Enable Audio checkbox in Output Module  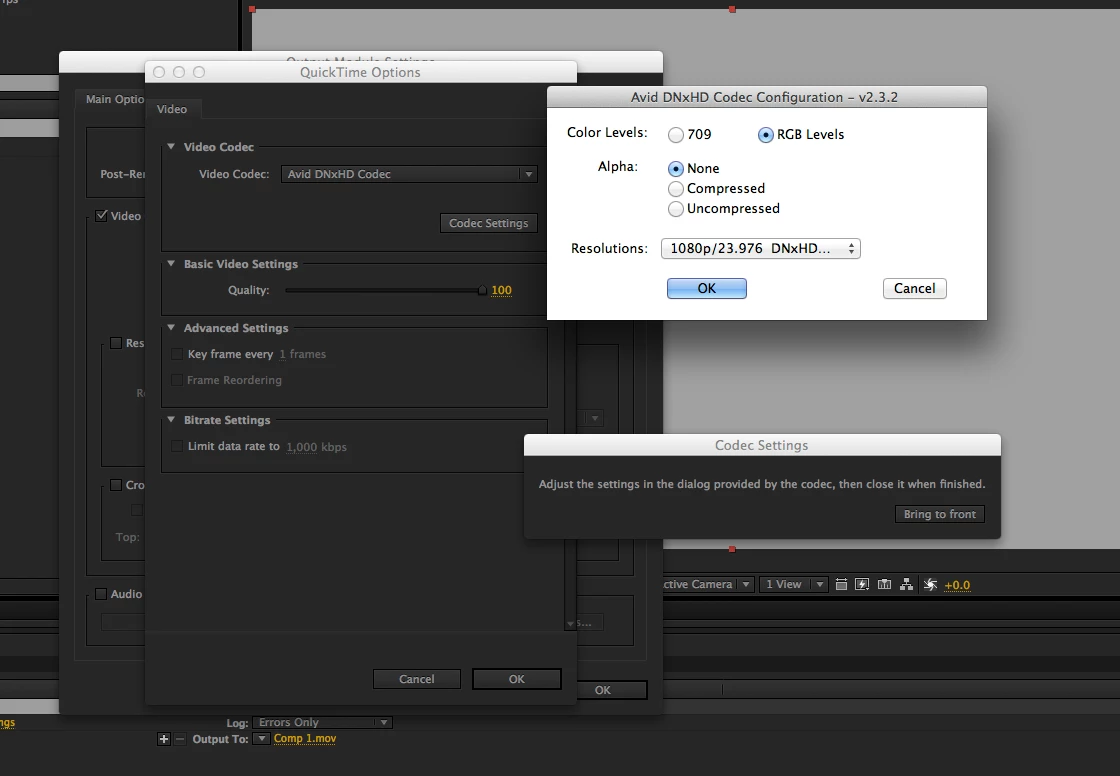tap(101, 594)
